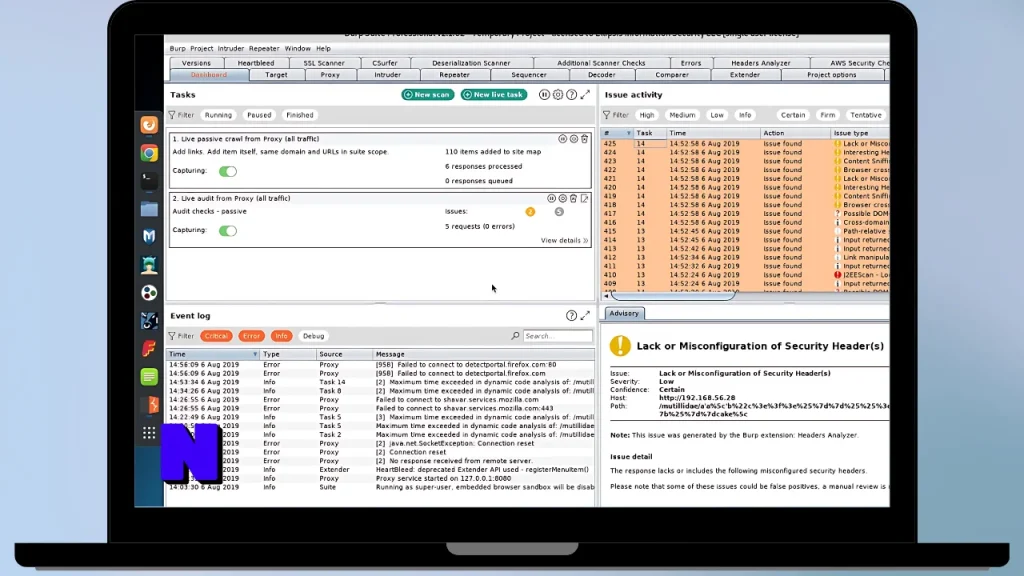Toggle Critical filter in Event log
1024x576 pixels.
pyautogui.click(x=216, y=336)
